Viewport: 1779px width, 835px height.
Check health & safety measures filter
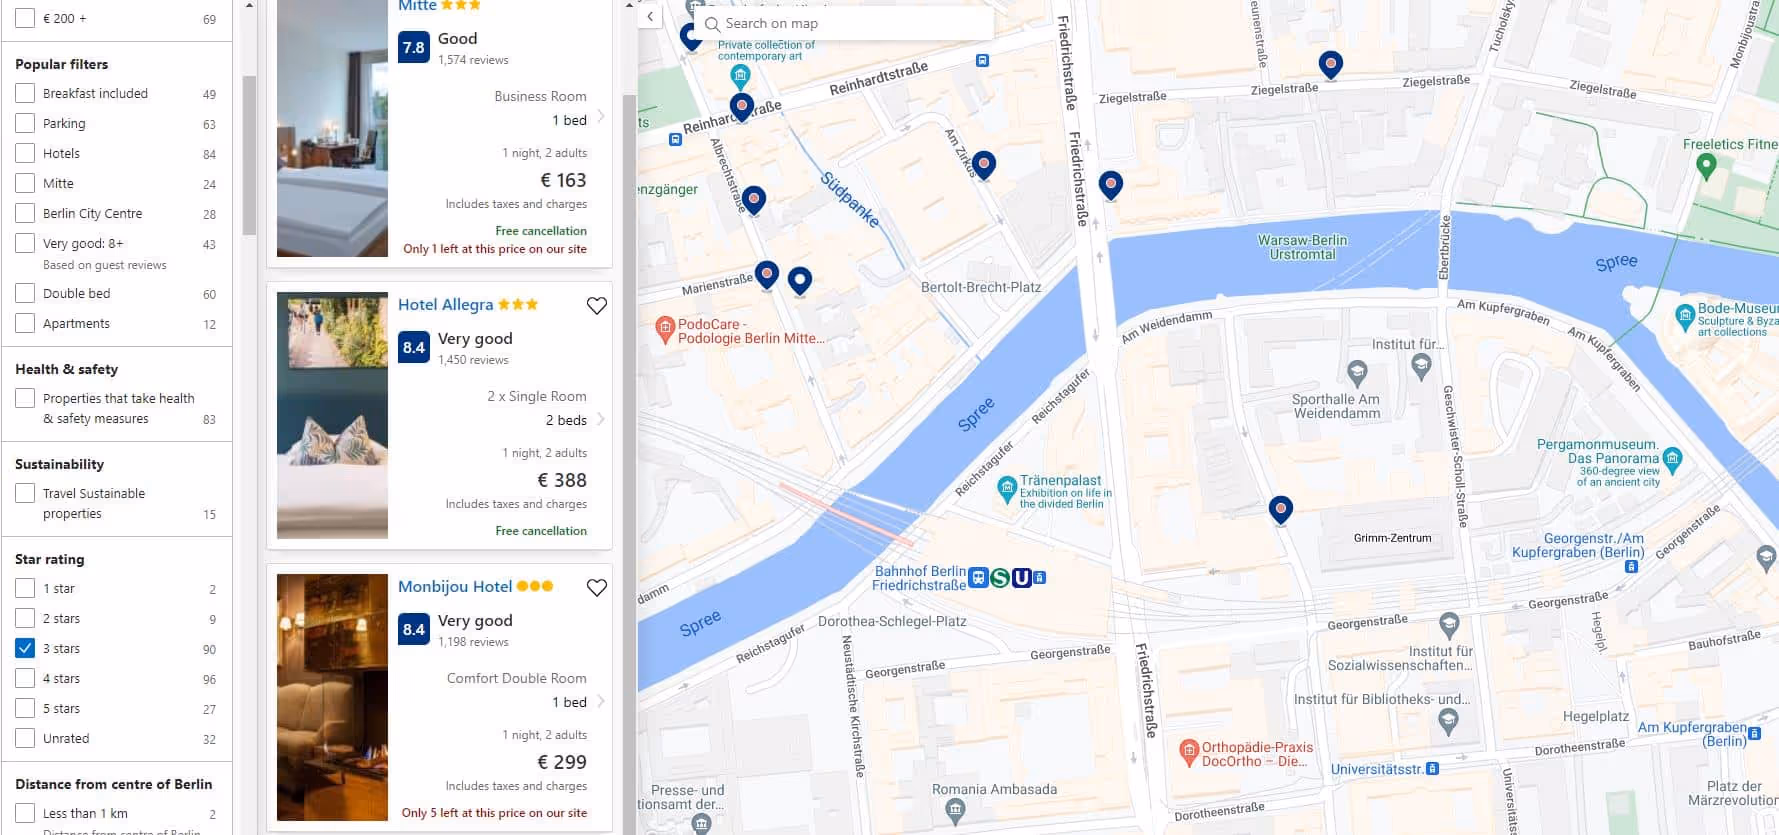coord(25,398)
